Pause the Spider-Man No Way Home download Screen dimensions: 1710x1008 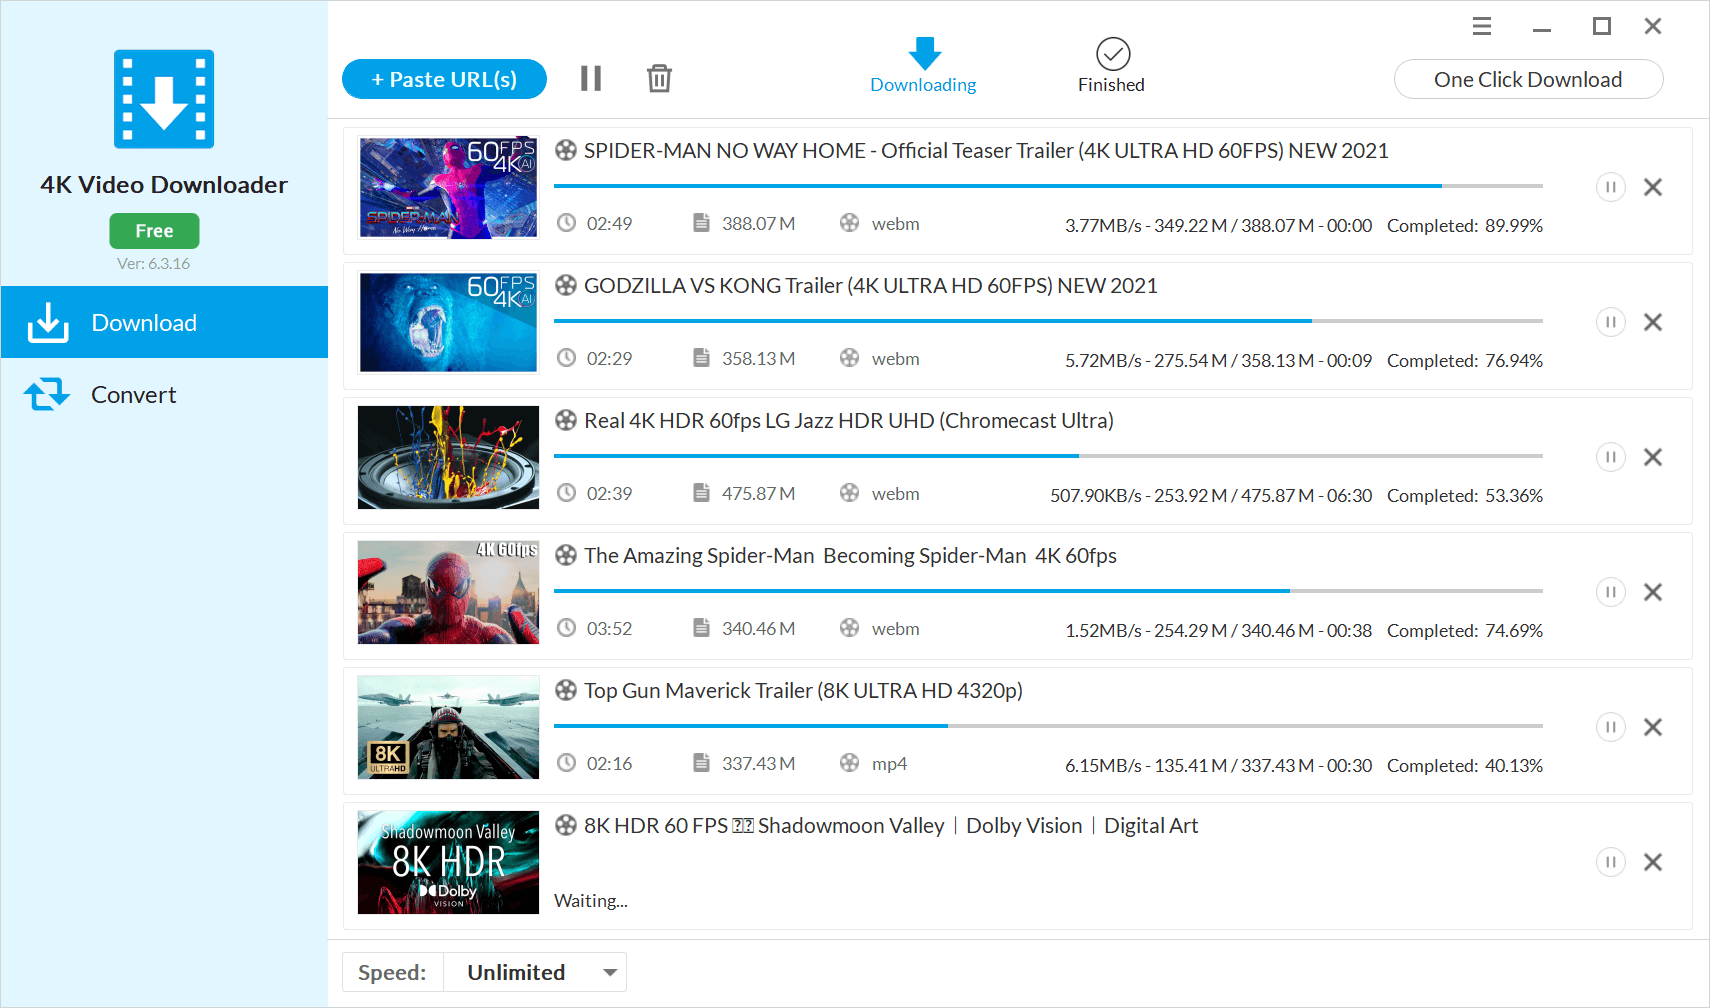[1610, 187]
